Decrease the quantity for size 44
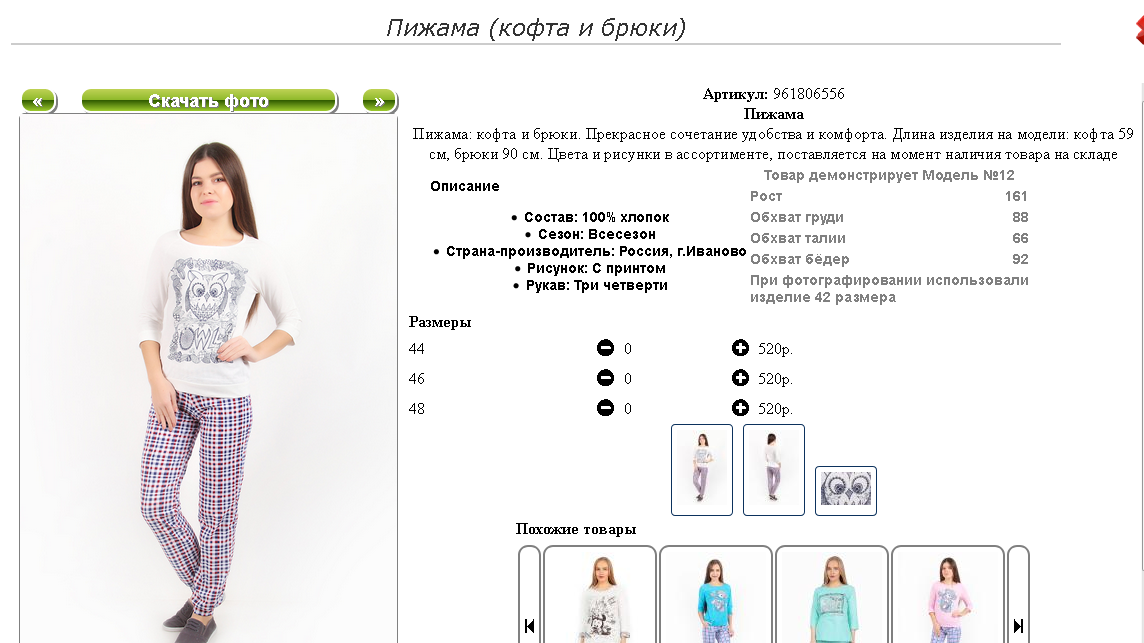 pos(605,348)
